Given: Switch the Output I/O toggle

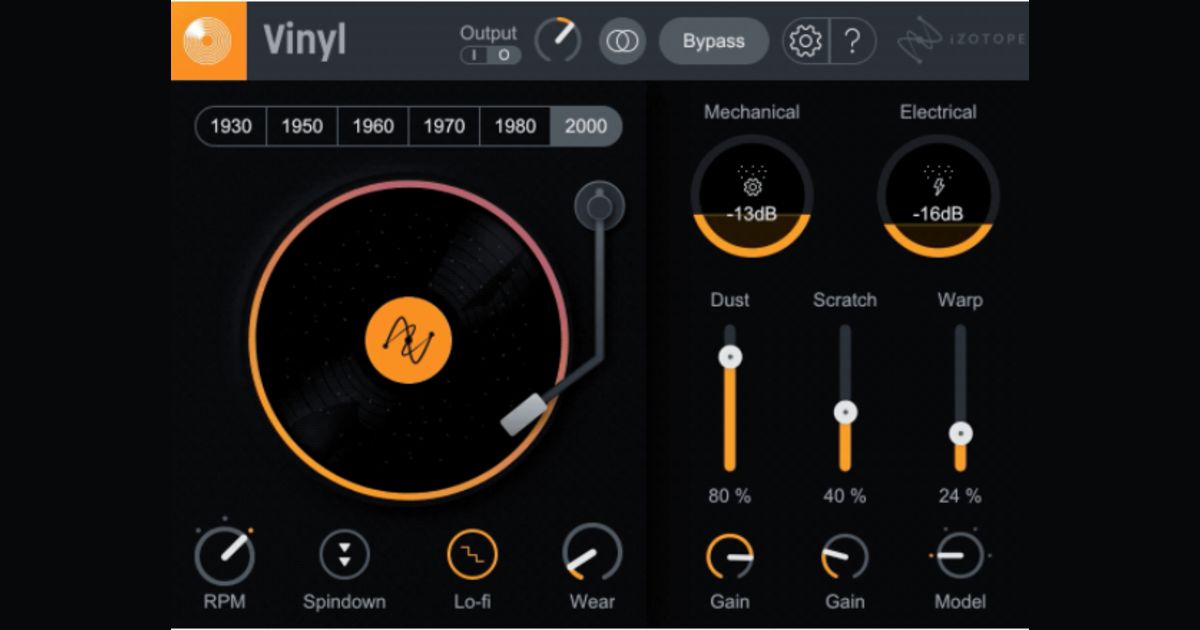Looking at the screenshot, I should coord(489,56).
